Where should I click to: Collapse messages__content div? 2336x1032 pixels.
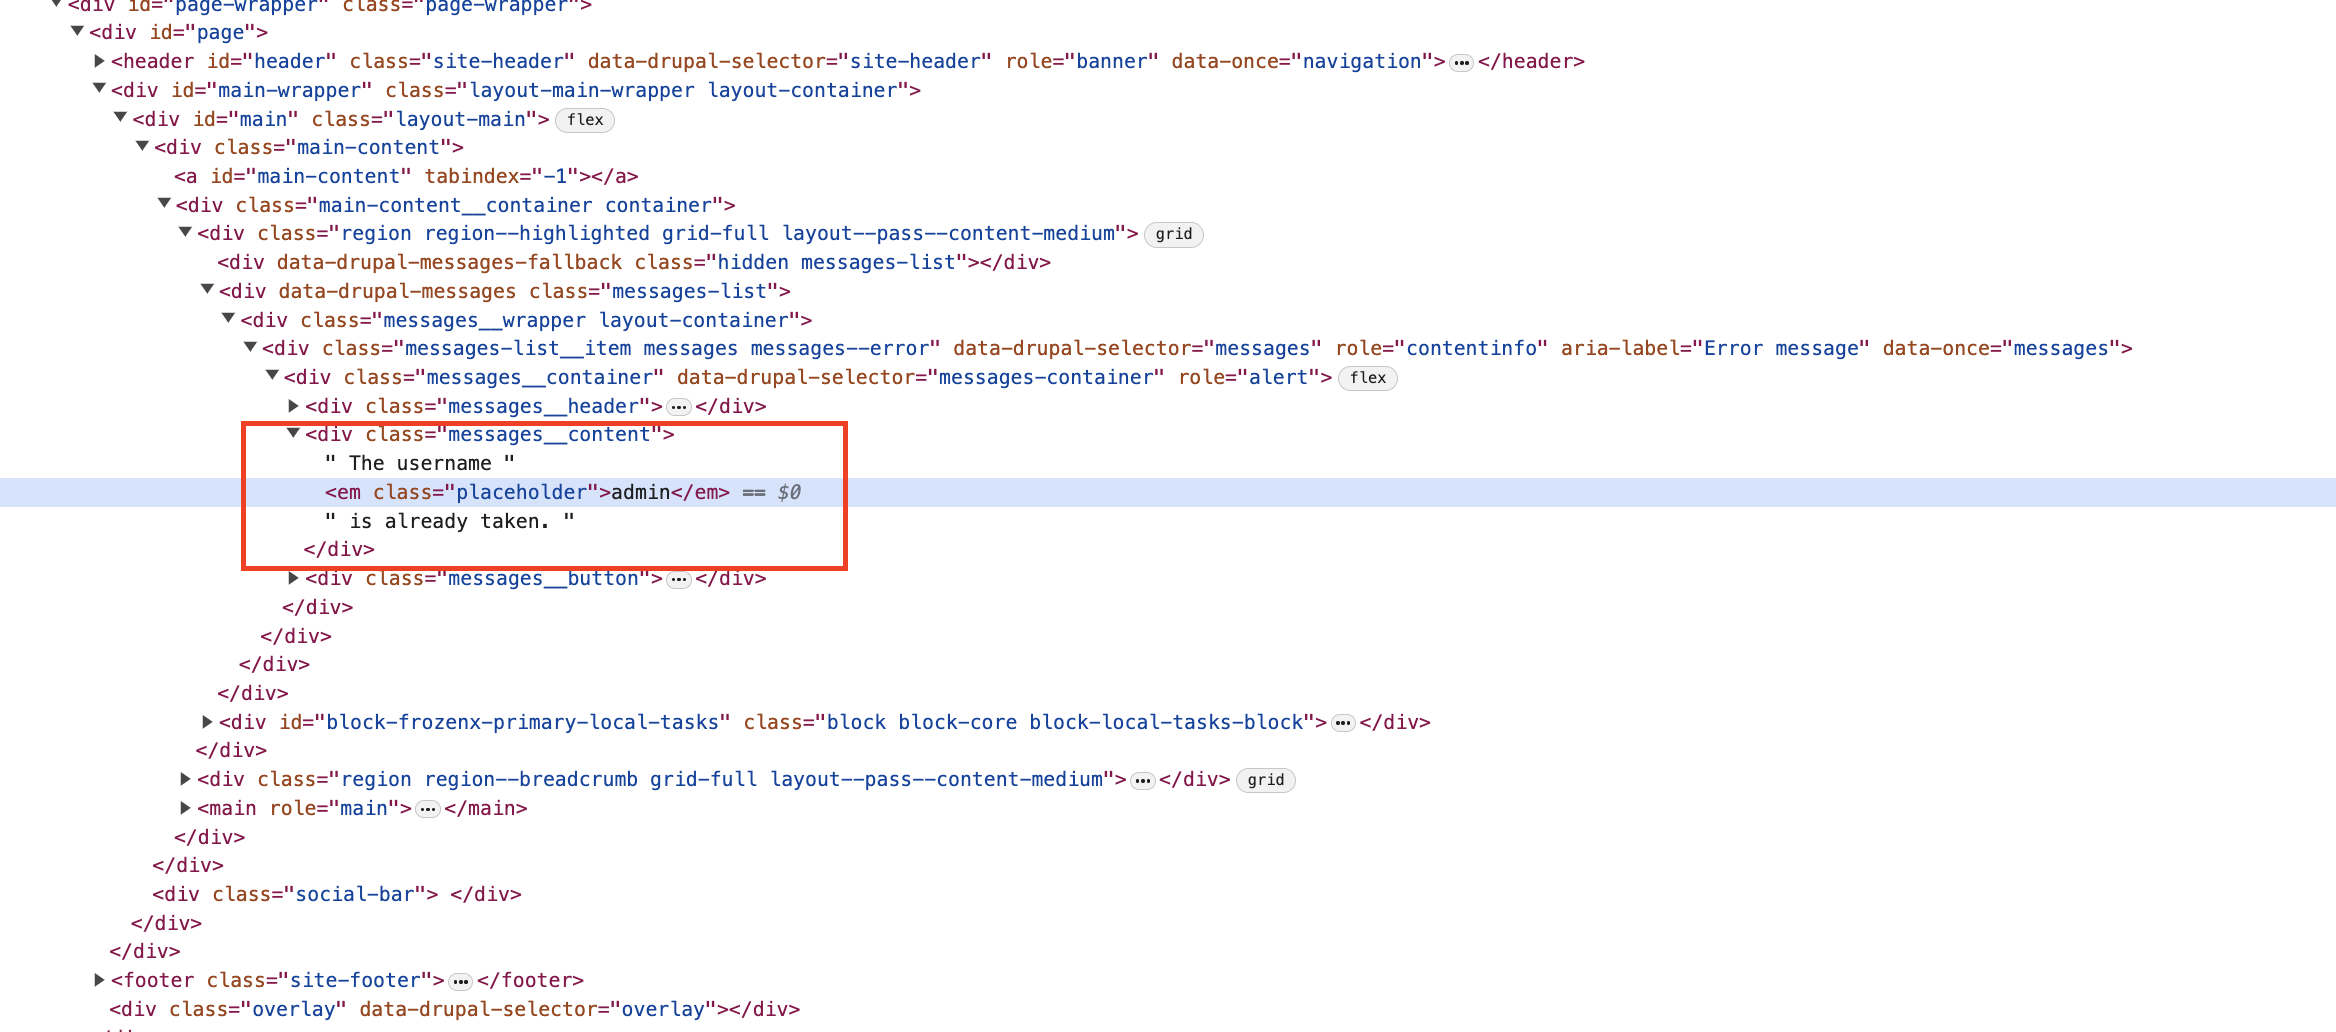pyautogui.click(x=293, y=434)
